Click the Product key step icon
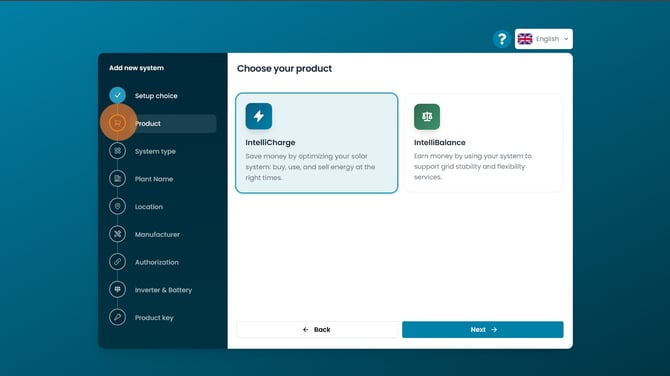The height and width of the screenshot is (376, 670). [117, 317]
